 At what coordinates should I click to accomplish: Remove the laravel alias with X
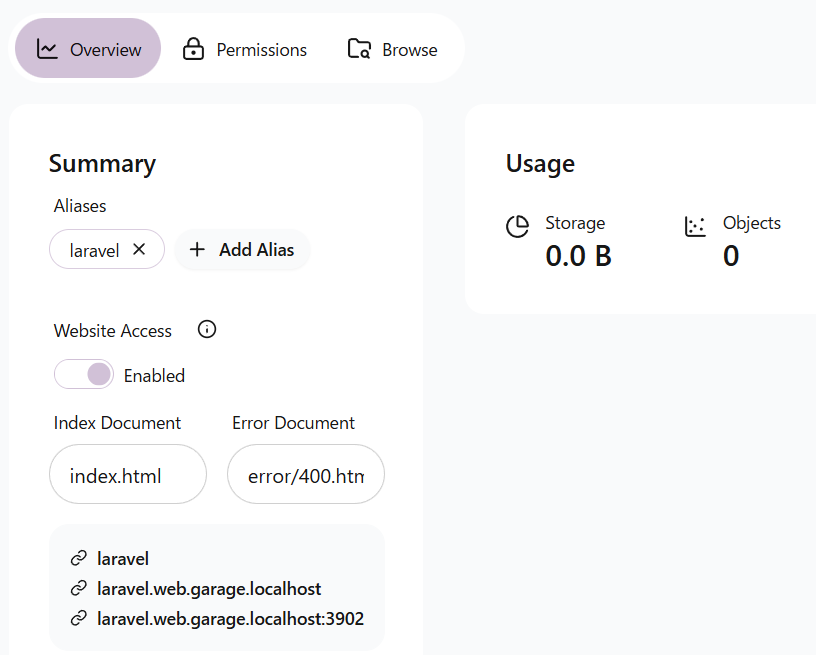(139, 249)
